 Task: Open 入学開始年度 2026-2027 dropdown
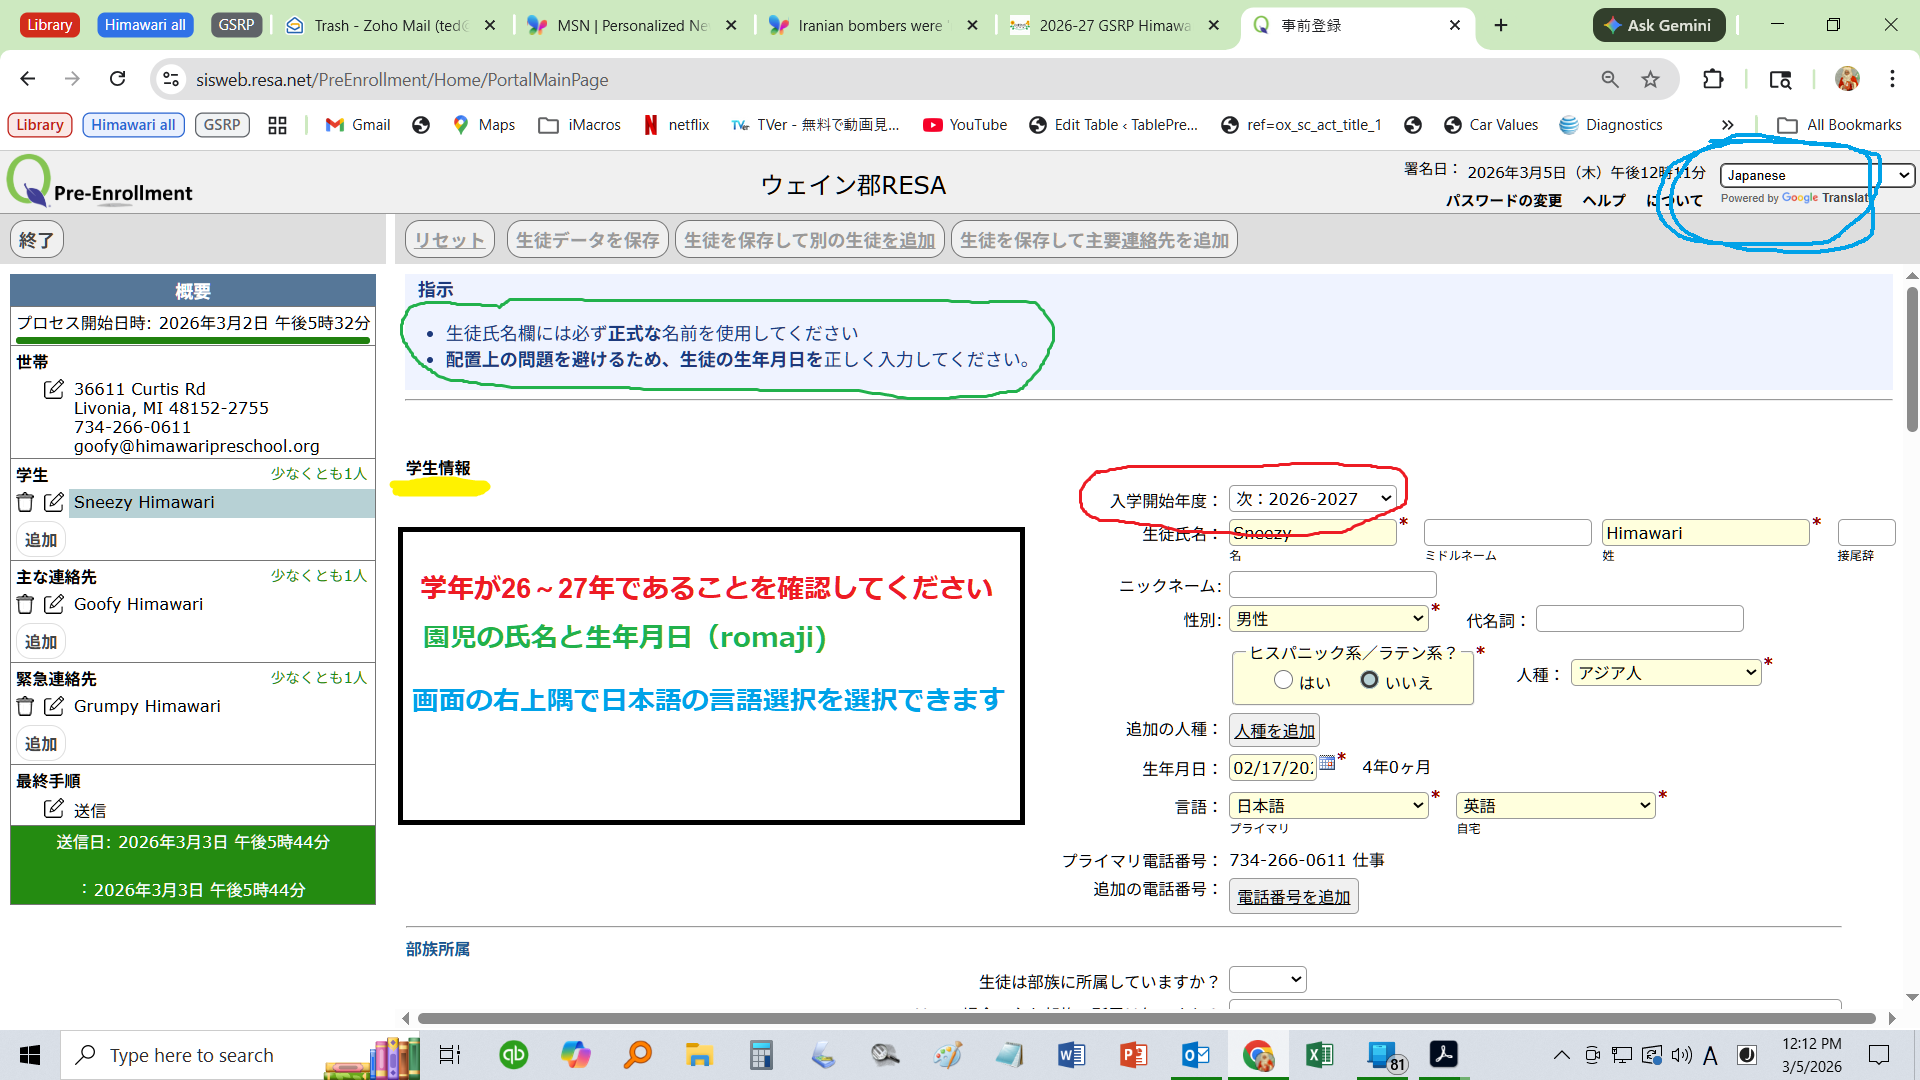(1313, 498)
